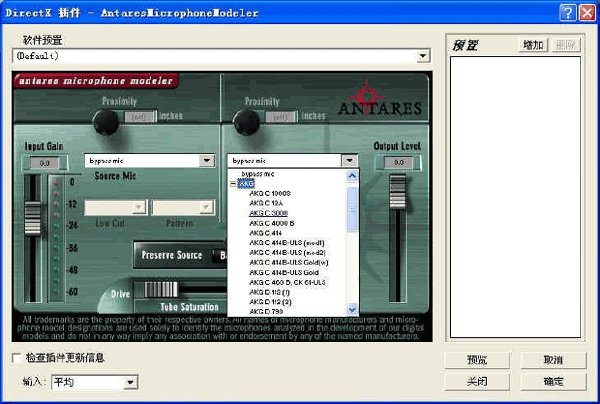This screenshot has height=404, width=600.
Task: Choose AKG C 414 from list
Action: click(266, 233)
